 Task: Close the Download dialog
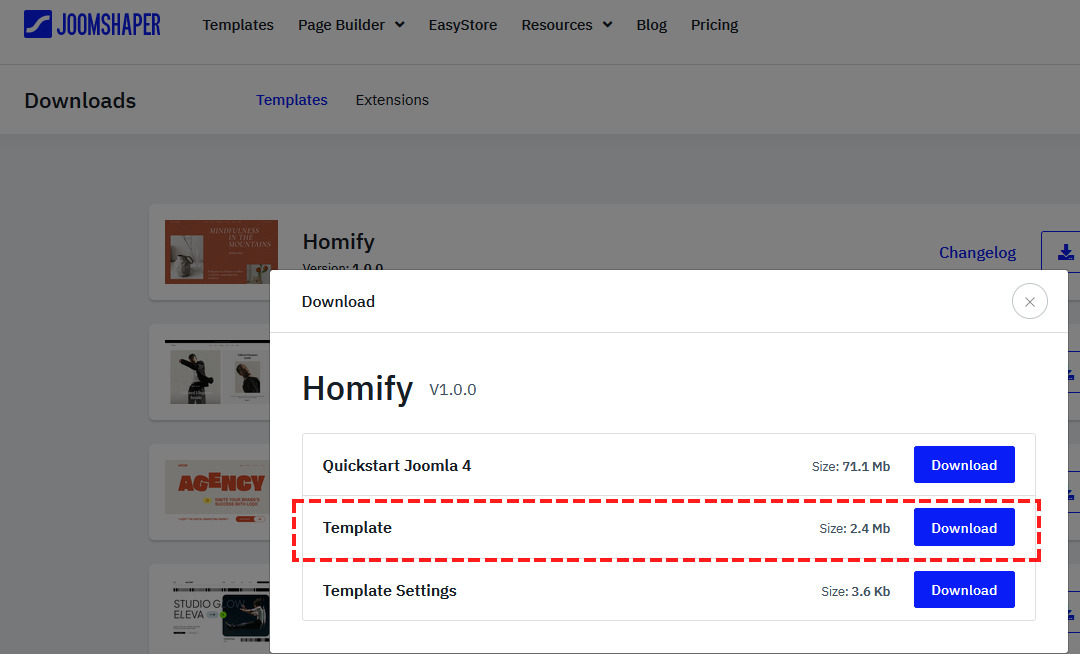[x=1030, y=302]
